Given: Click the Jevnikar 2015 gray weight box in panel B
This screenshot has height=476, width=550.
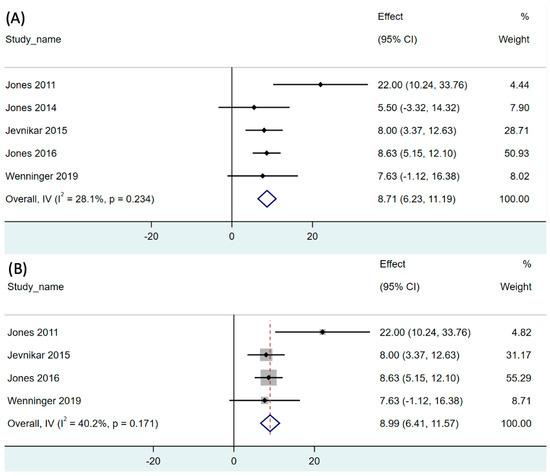Looking at the screenshot, I should [x=266, y=355].
